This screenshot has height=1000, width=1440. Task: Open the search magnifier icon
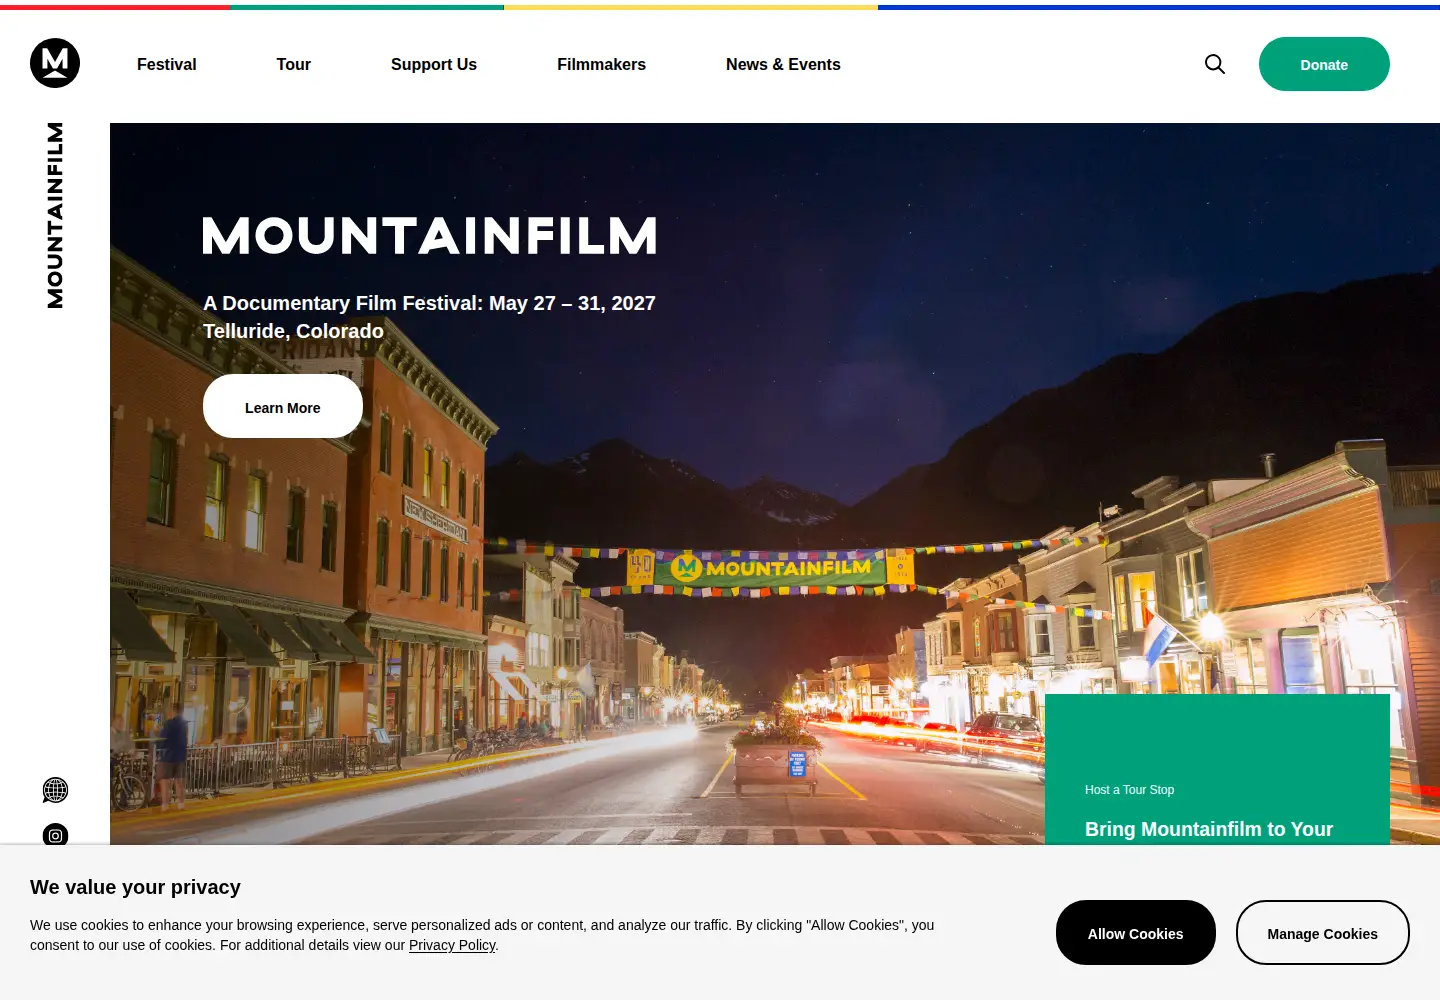(x=1215, y=64)
